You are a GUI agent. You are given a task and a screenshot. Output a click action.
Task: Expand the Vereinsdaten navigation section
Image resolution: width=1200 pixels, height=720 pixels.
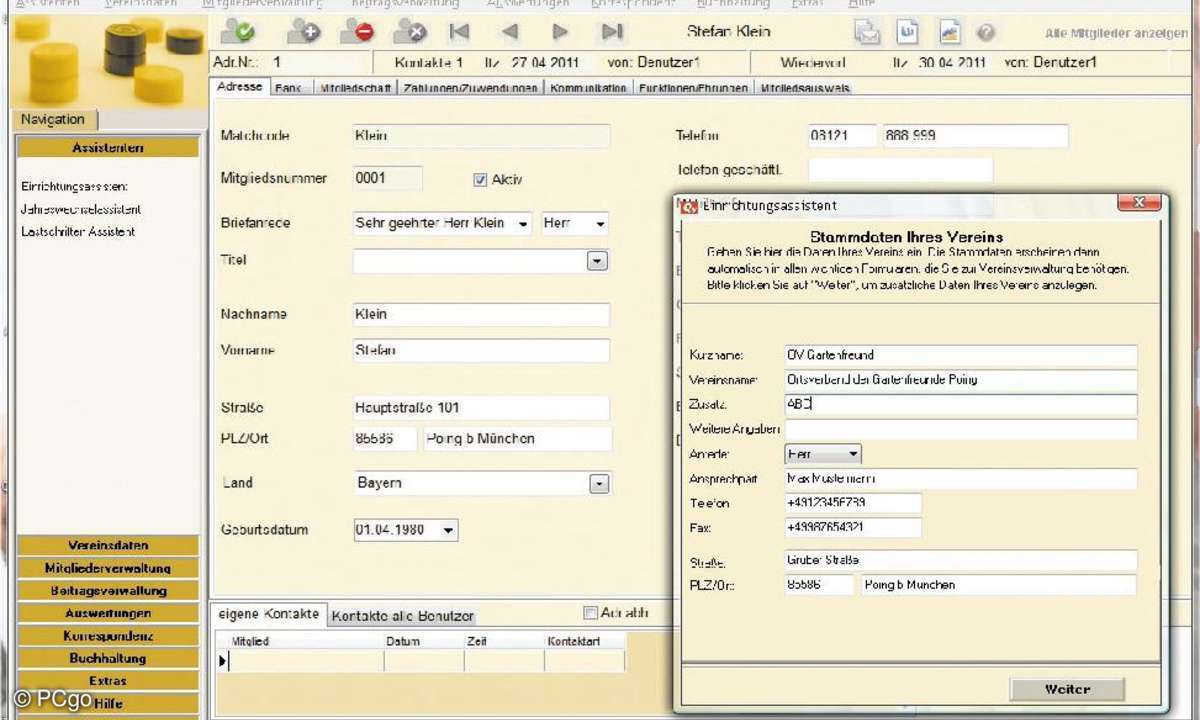point(108,545)
